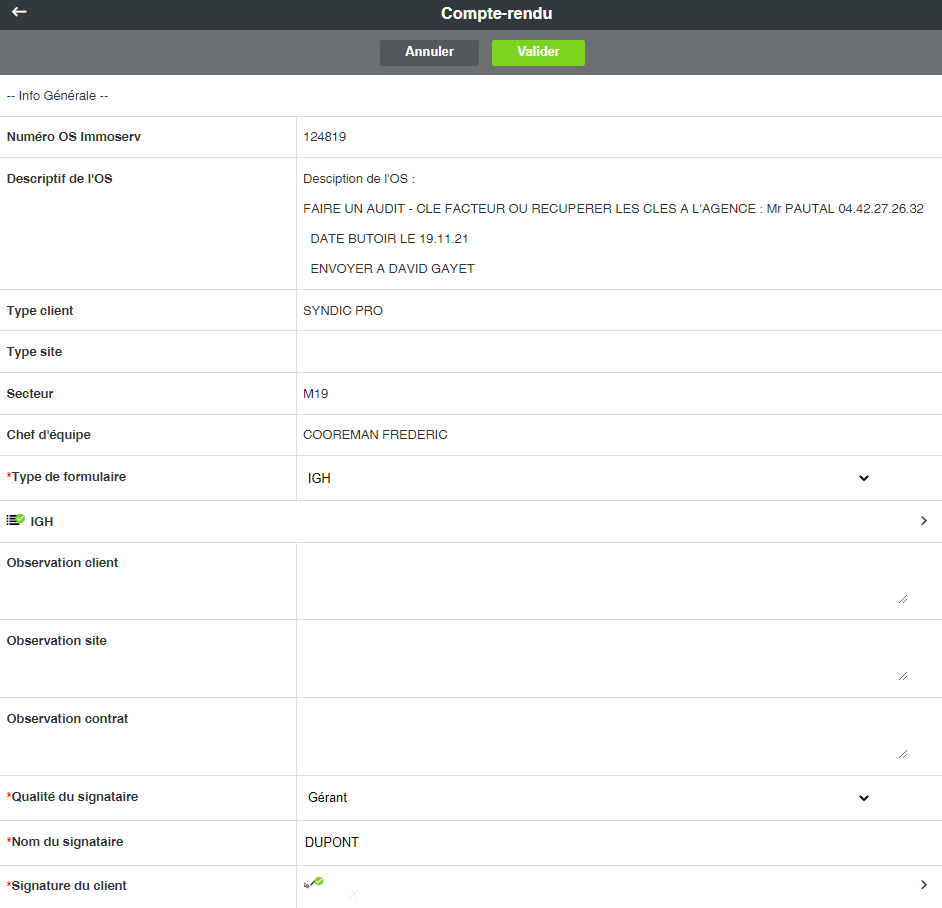Open Signature du client via right chevron
Image resolution: width=942 pixels, height=908 pixels.
(924, 885)
